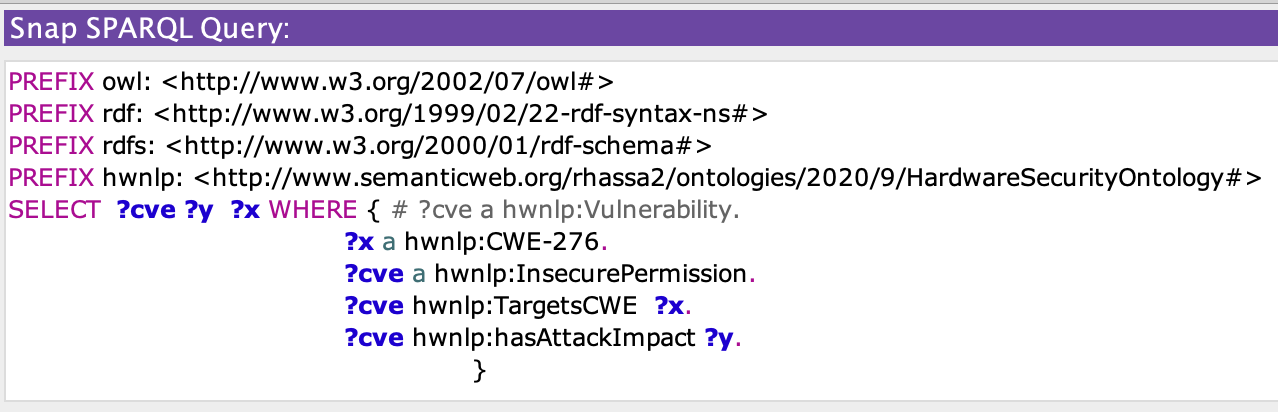Click the Snap SPARQL Query panel header
The height and width of the screenshot is (412, 1278).
(x=150, y=29)
